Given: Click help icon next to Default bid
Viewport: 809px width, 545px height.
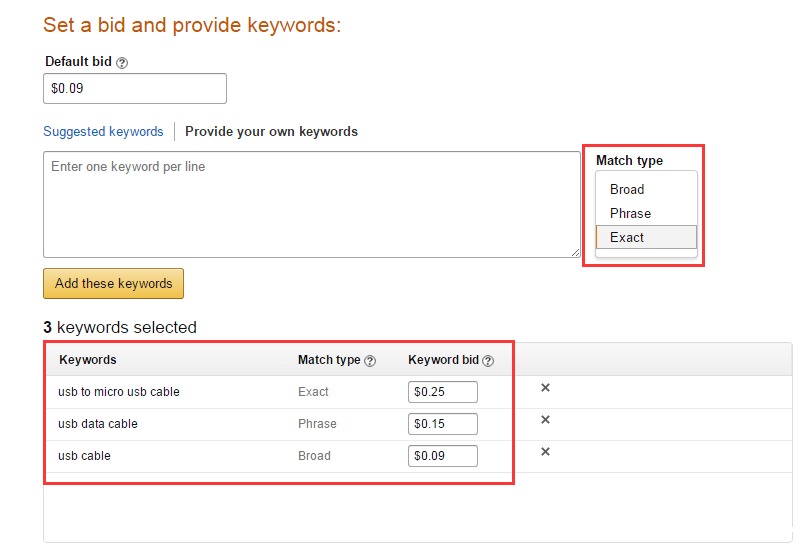Looking at the screenshot, I should pos(122,63).
